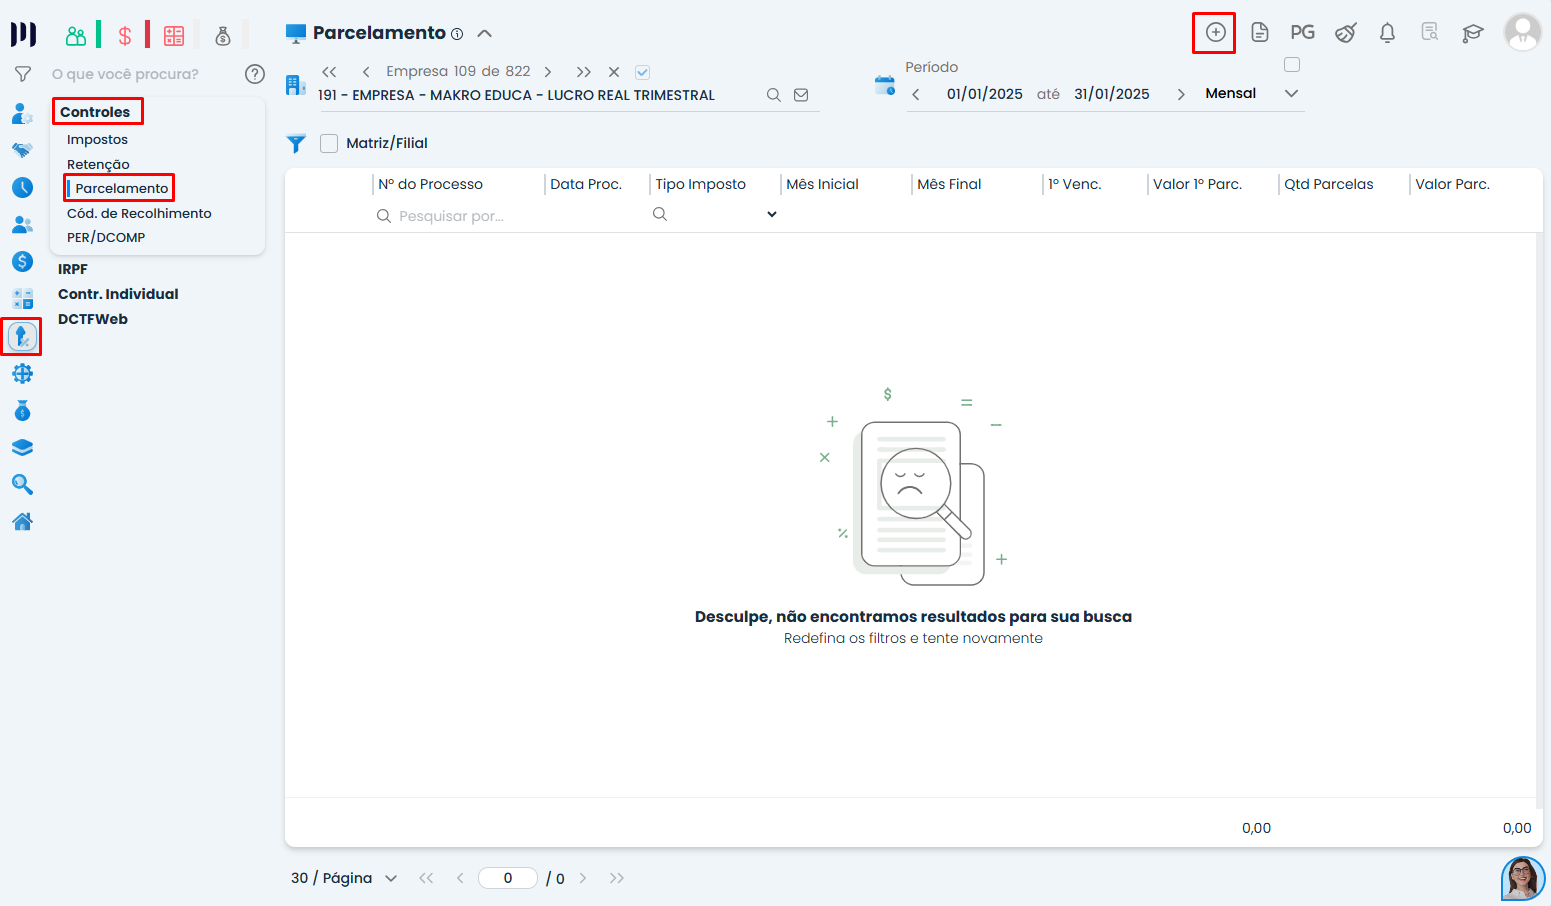
Task: Go to the next company
Action: [548, 72]
